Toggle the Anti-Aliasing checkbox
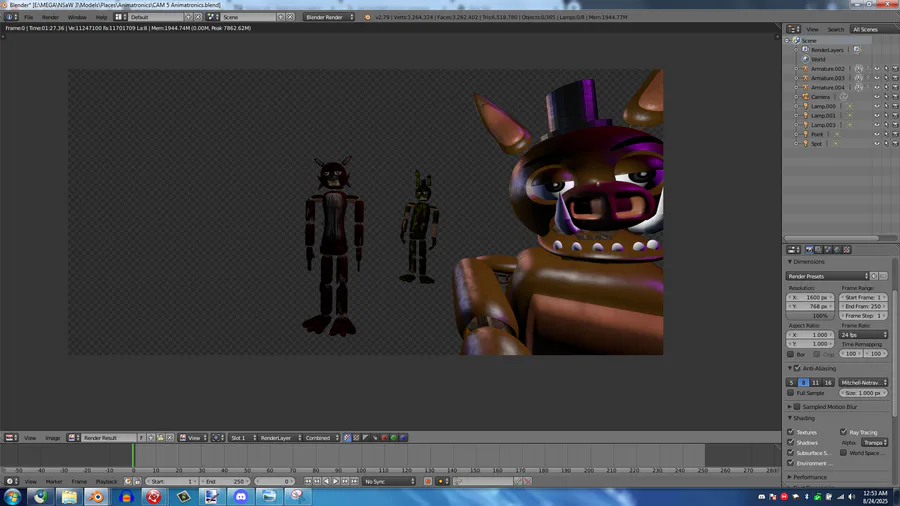This screenshot has width=900, height=506. pos(797,368)
